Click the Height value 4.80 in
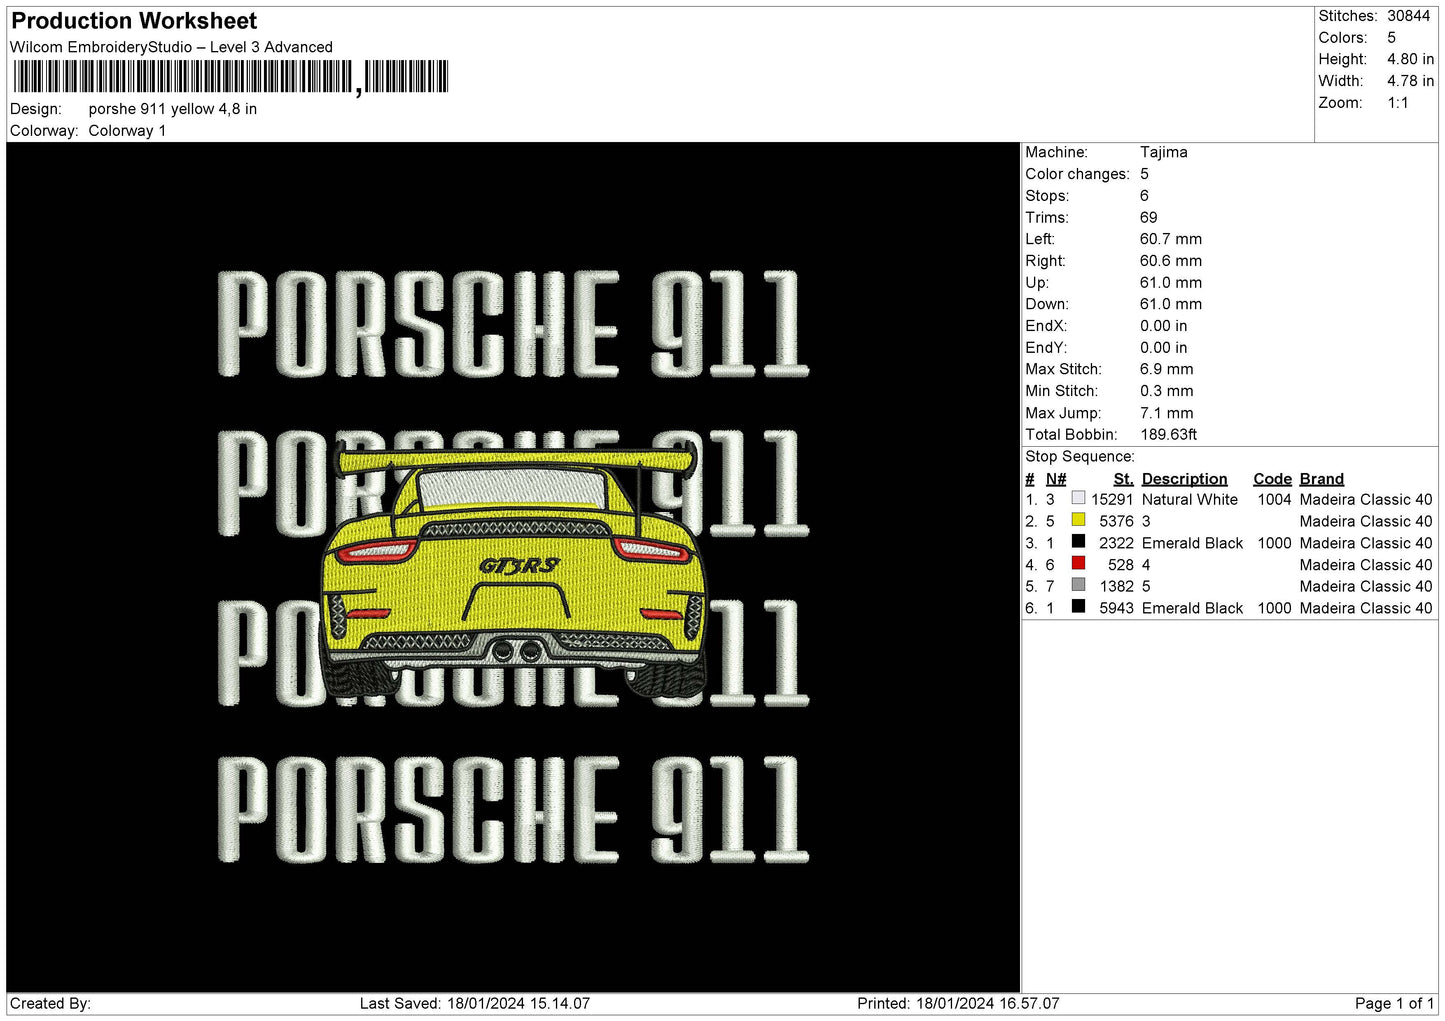Viewport: 1445px width, 1021px height. pos(1410,60)
